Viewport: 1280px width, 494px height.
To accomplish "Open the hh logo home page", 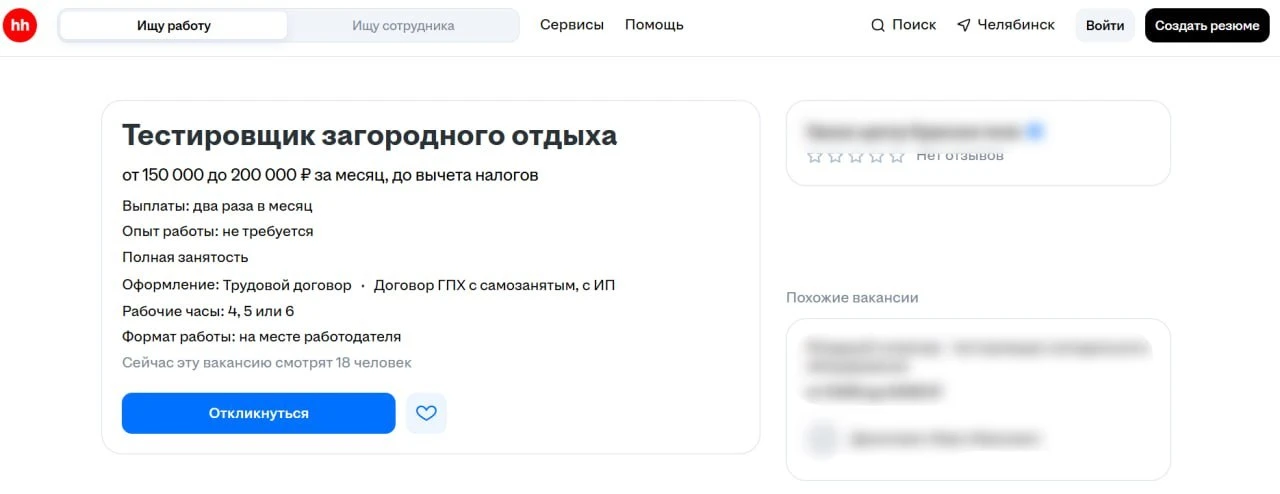I will (x=20, y=25).
